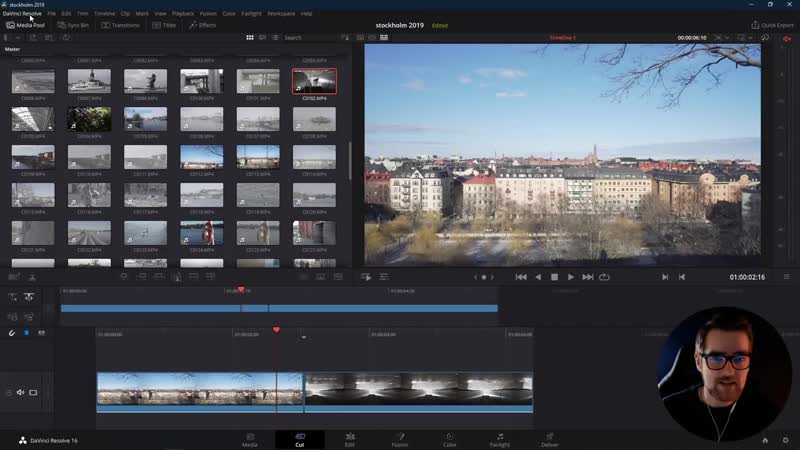Toggle audio mute icon at top right
The height and width of the screenshot is (450, 800).
coord(787,38)
